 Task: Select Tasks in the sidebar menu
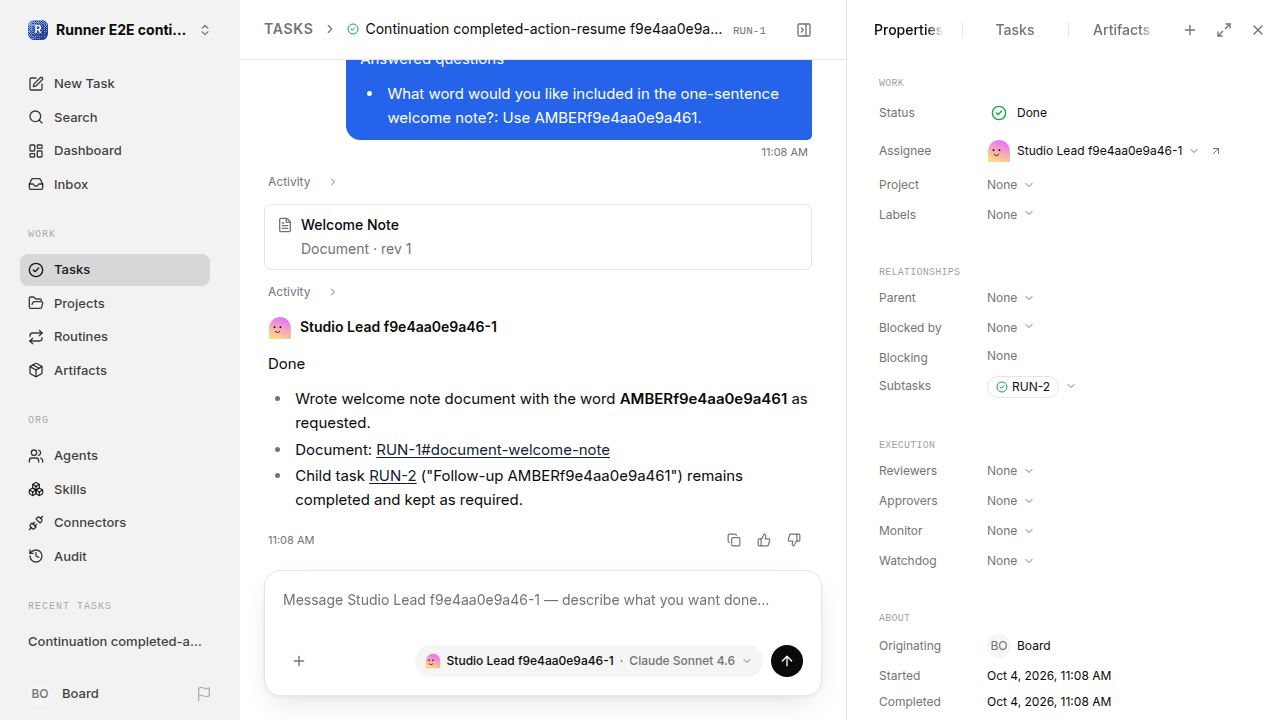(115, 270)
